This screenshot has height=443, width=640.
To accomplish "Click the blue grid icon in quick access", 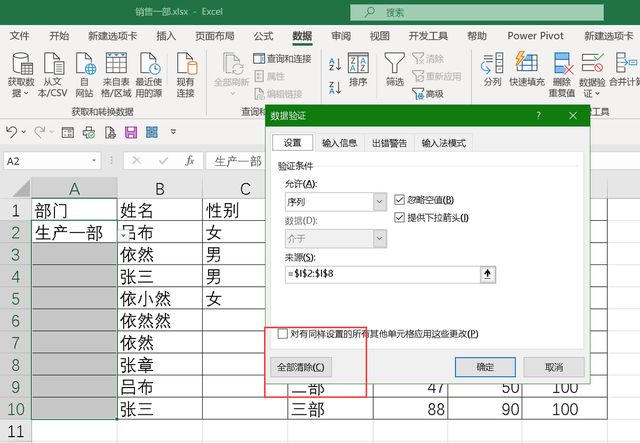I will tap(152, 132).
